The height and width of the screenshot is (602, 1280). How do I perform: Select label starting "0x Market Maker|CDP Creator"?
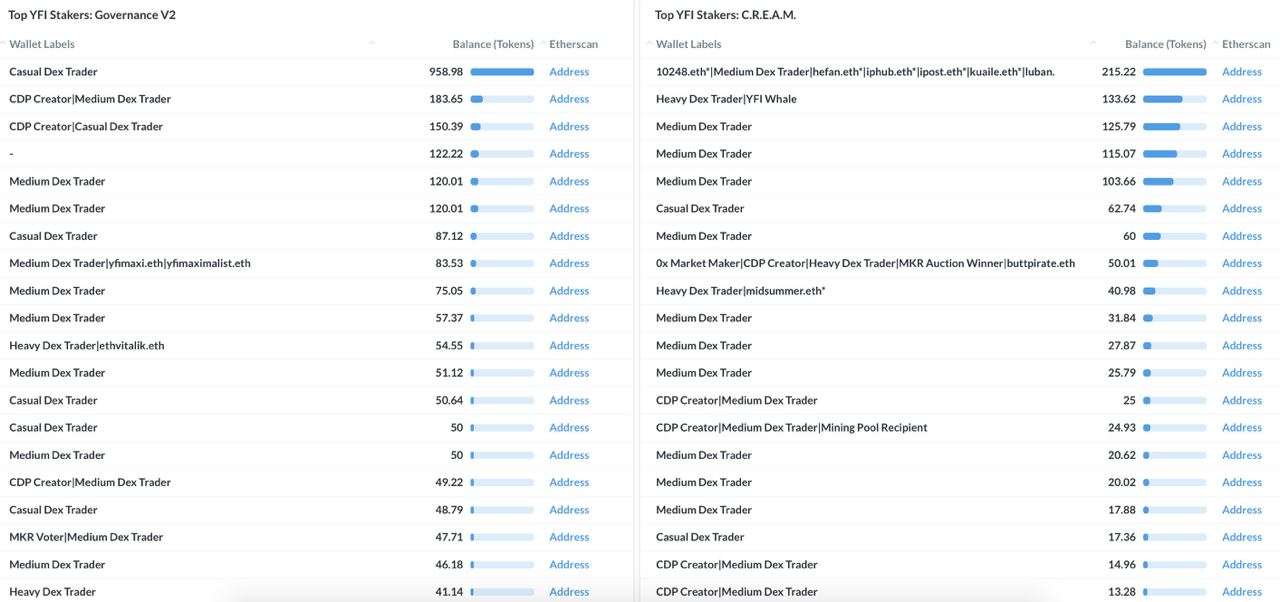pyautogui.click(x=866, y=263)
